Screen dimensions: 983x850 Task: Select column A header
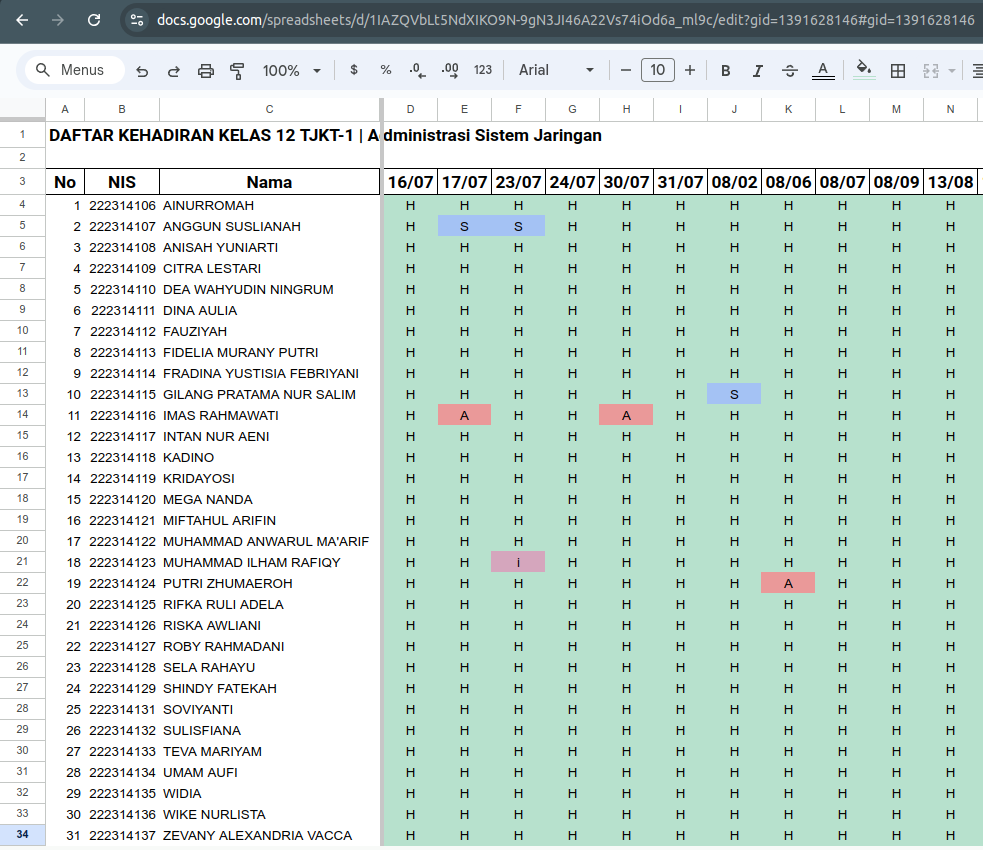[x=65, y=109]
